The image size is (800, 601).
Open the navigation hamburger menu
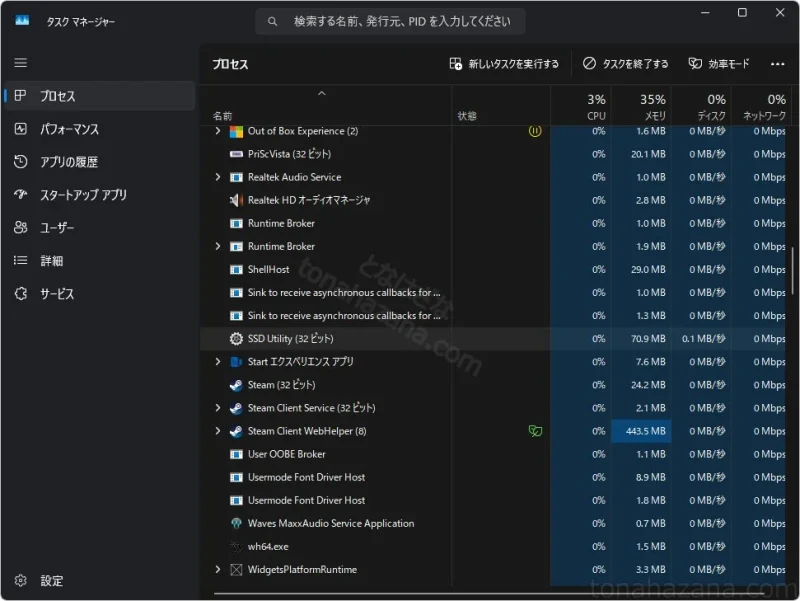[x=20, y=63]
